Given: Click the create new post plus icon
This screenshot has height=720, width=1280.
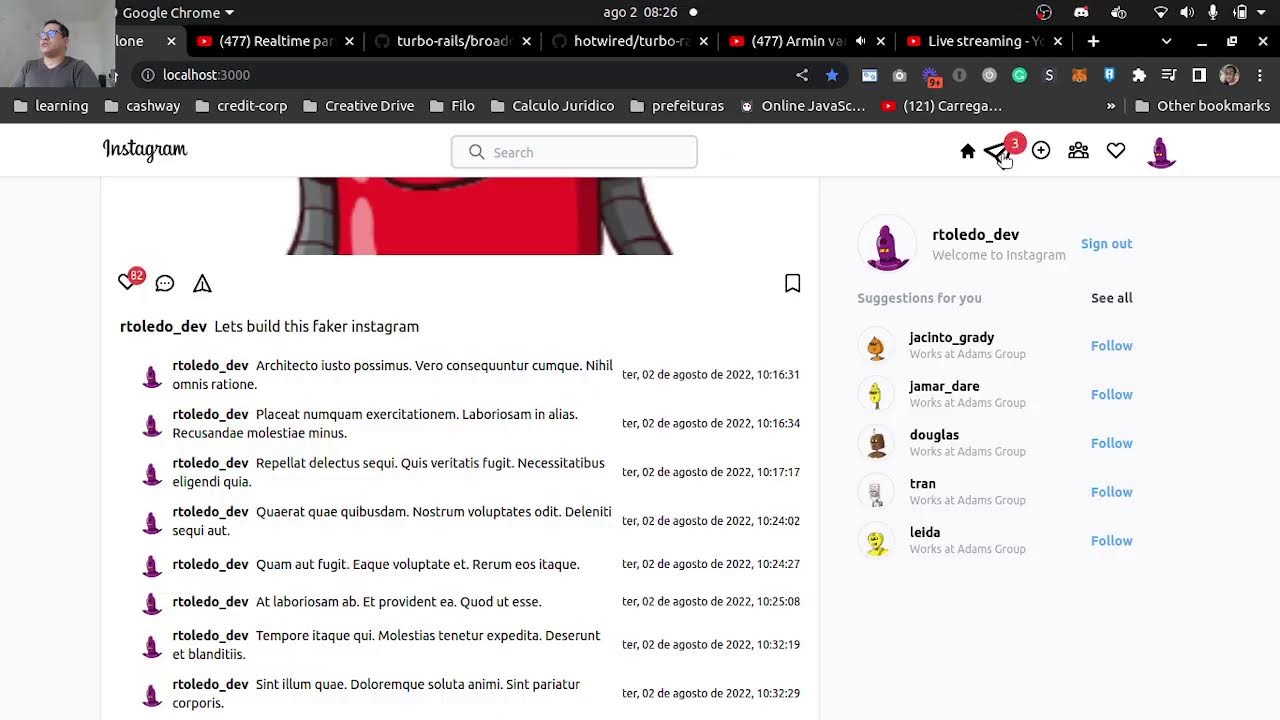Looking at the screenshot, I should tap(1041, 151).
